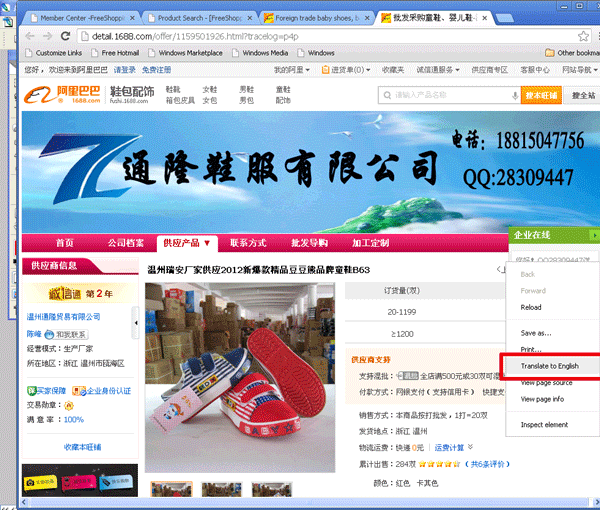Select Translate to English in context menu
Viewport: 600px width, 510px height.
pyautogui.click(x=549, y=366)
